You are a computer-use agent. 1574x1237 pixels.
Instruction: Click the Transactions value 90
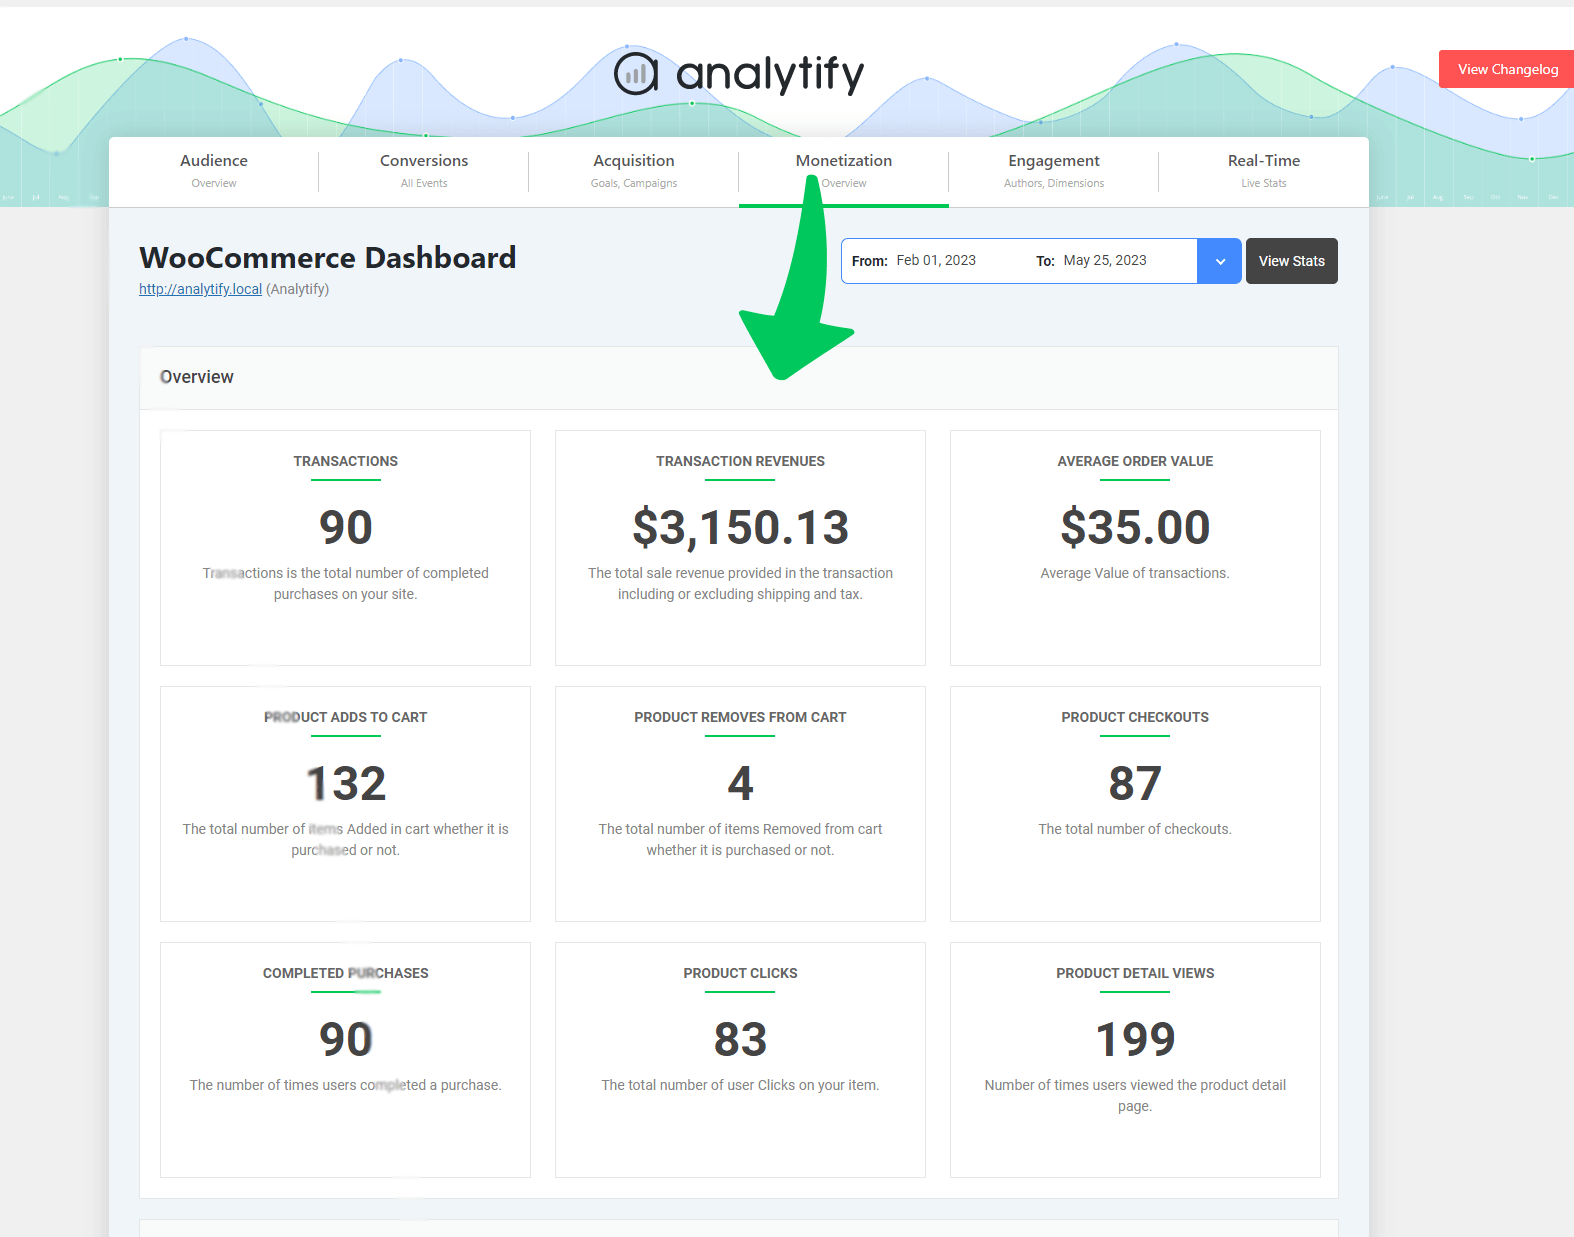[346, 527]
